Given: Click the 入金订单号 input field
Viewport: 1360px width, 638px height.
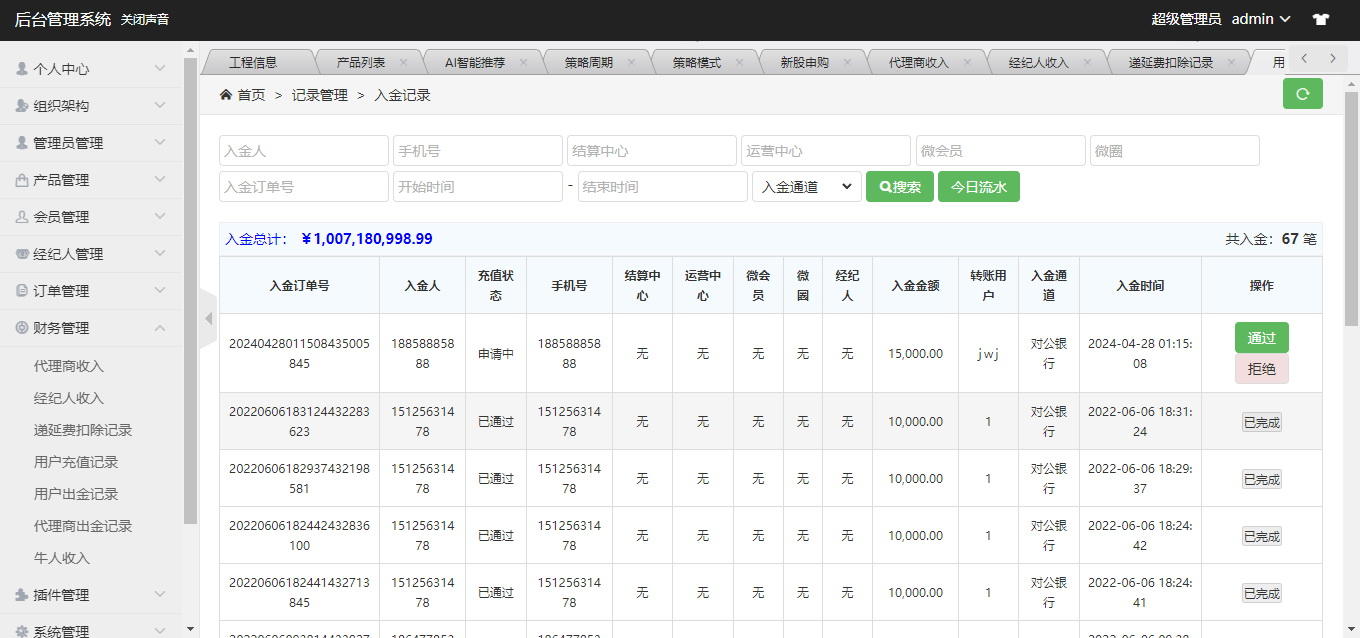Looking at the screenshot, I should click(x=303, y=187).
